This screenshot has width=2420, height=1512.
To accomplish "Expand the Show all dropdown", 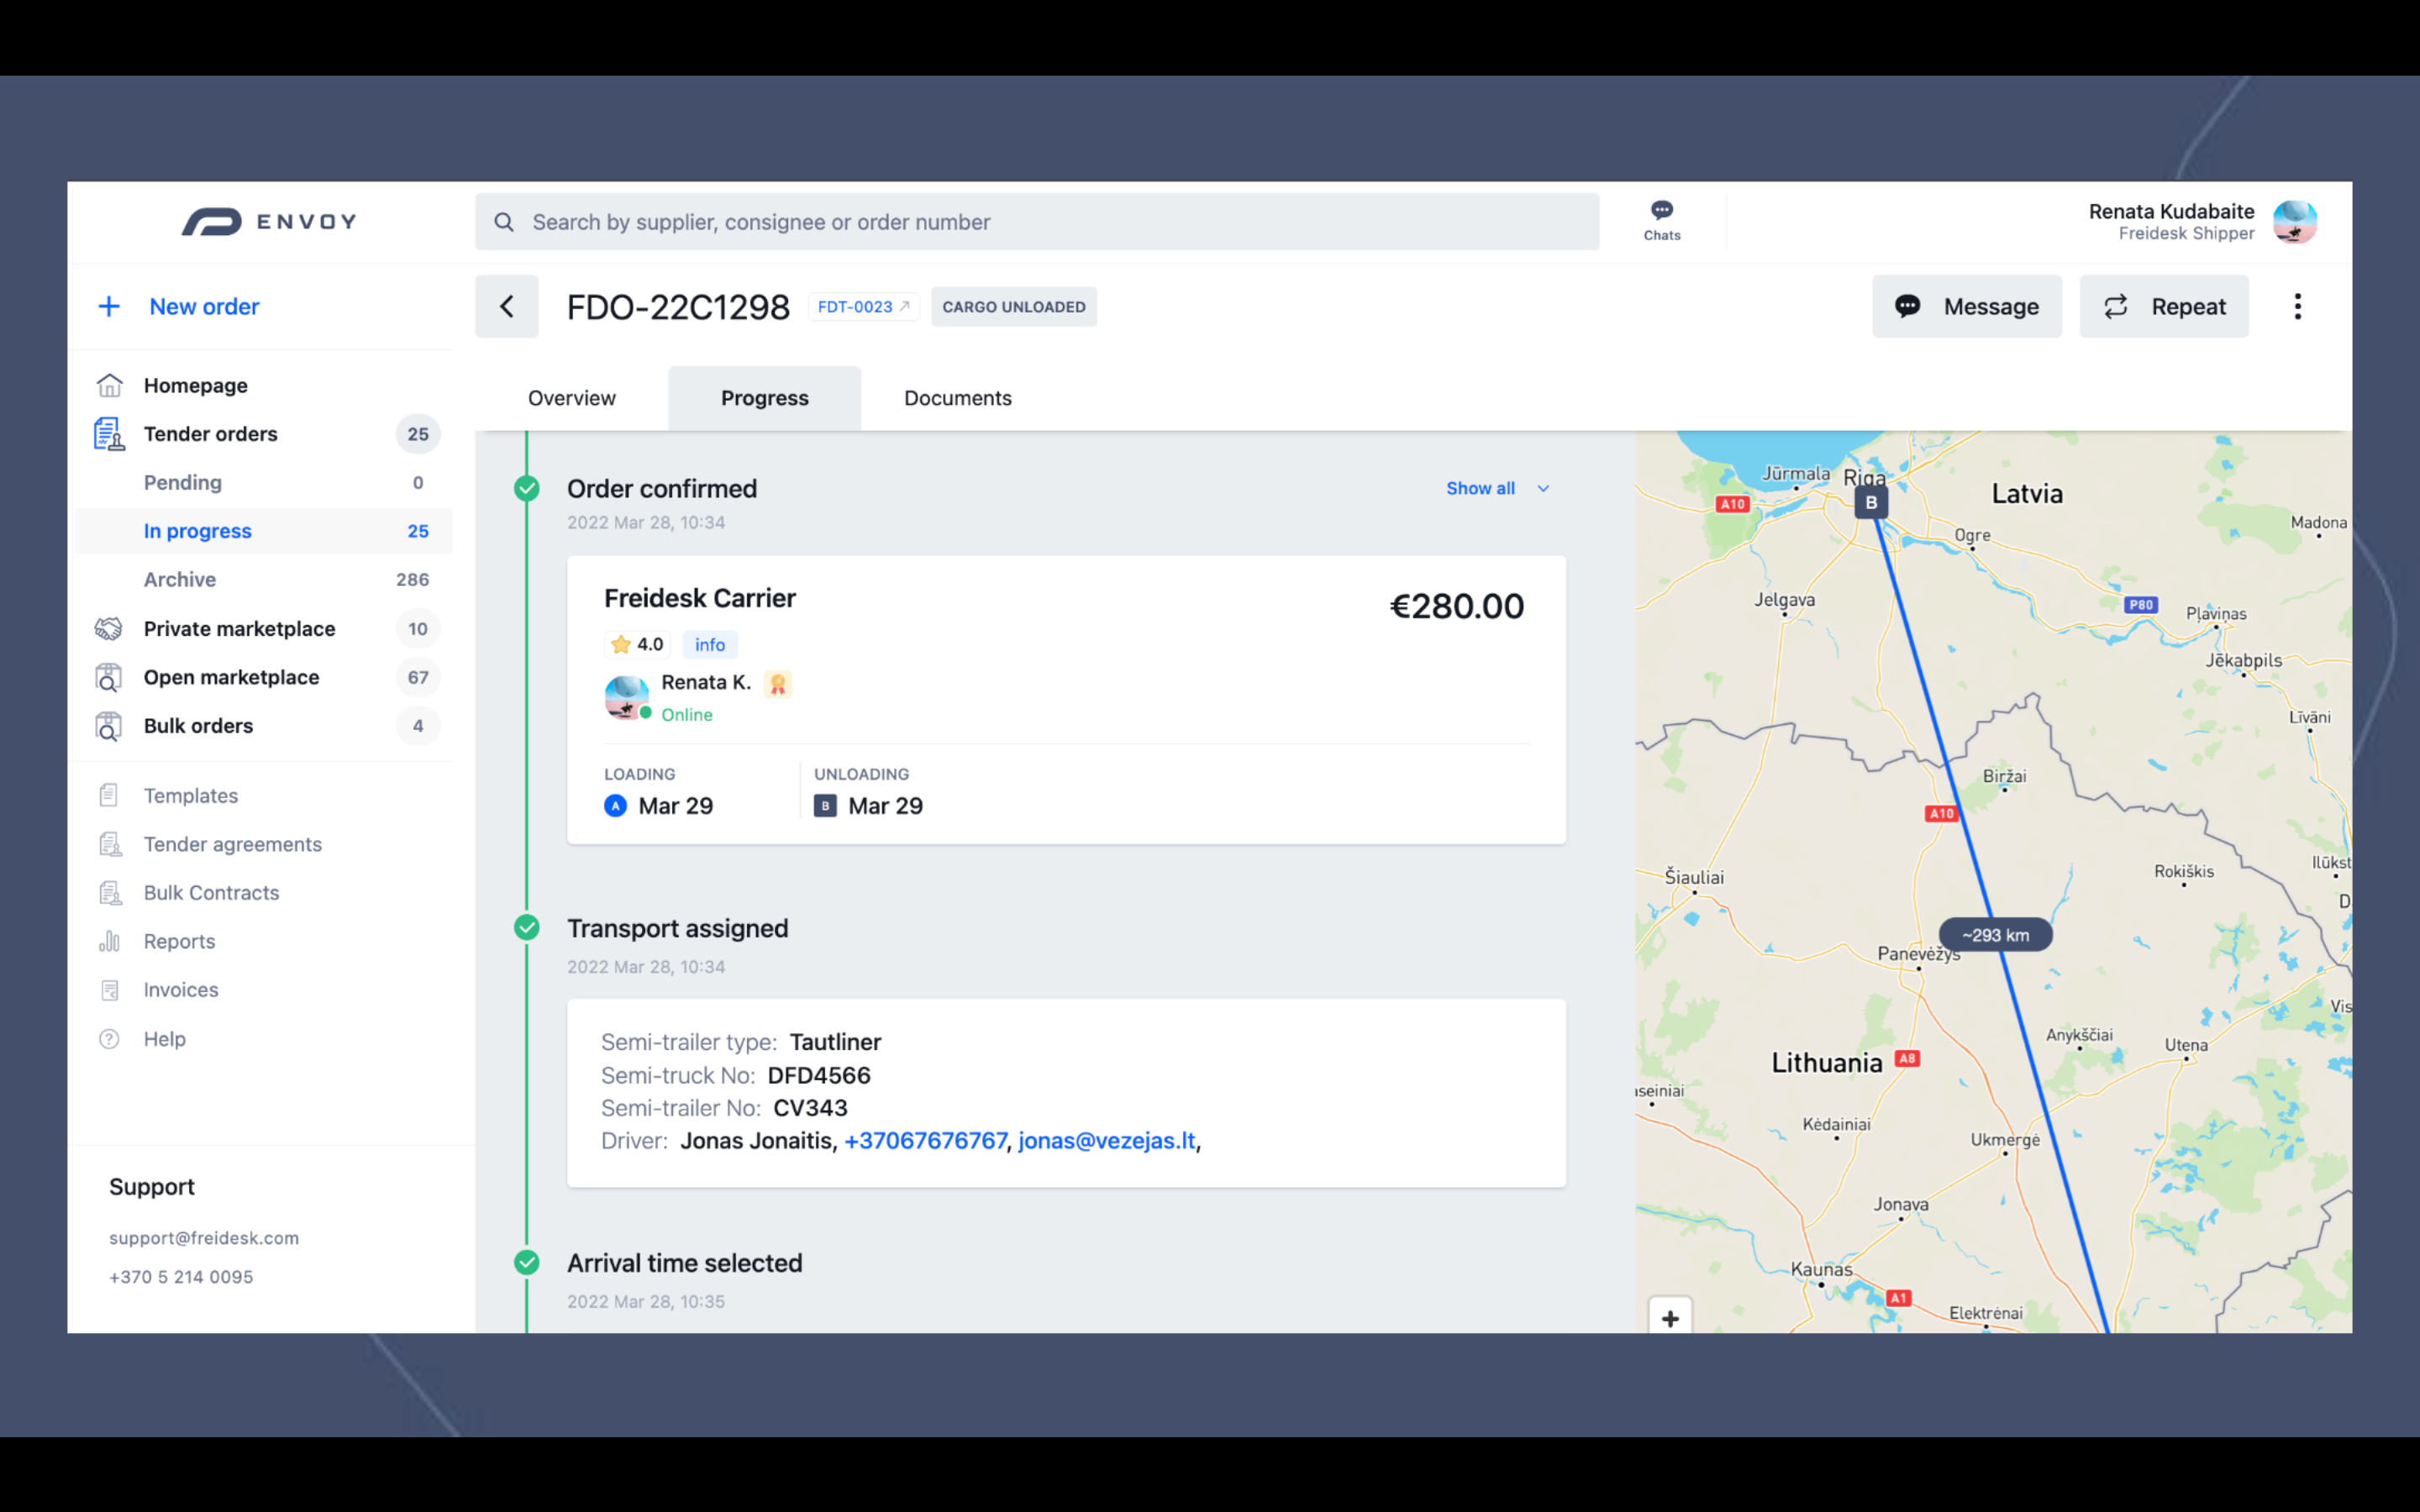I will (1497, 488).
